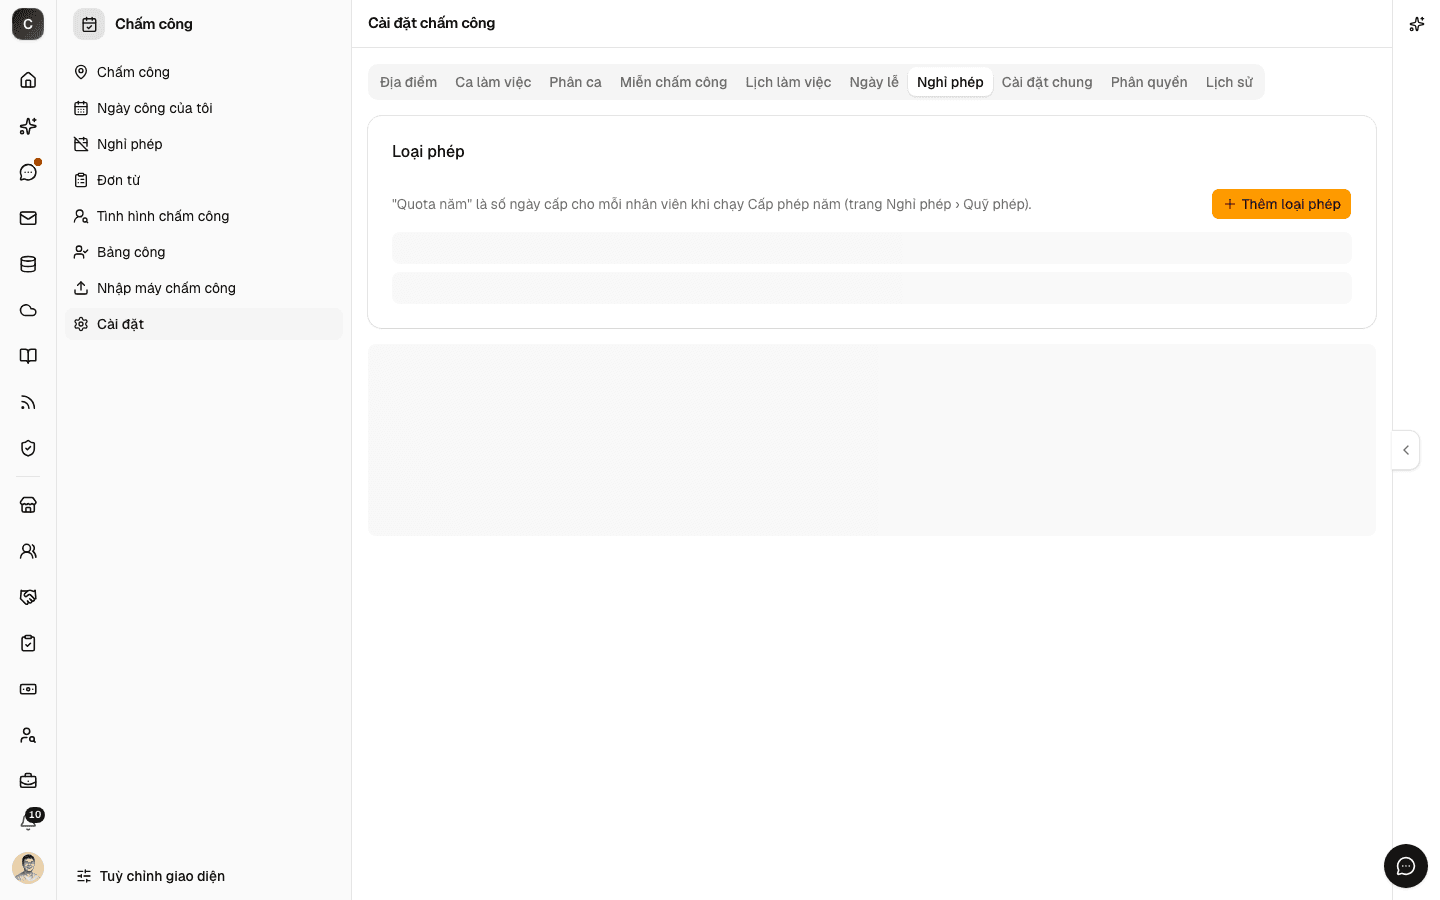Open the home icon in left rail
The width and height of the screenshot is (1440, 900).
click(28, 80)
